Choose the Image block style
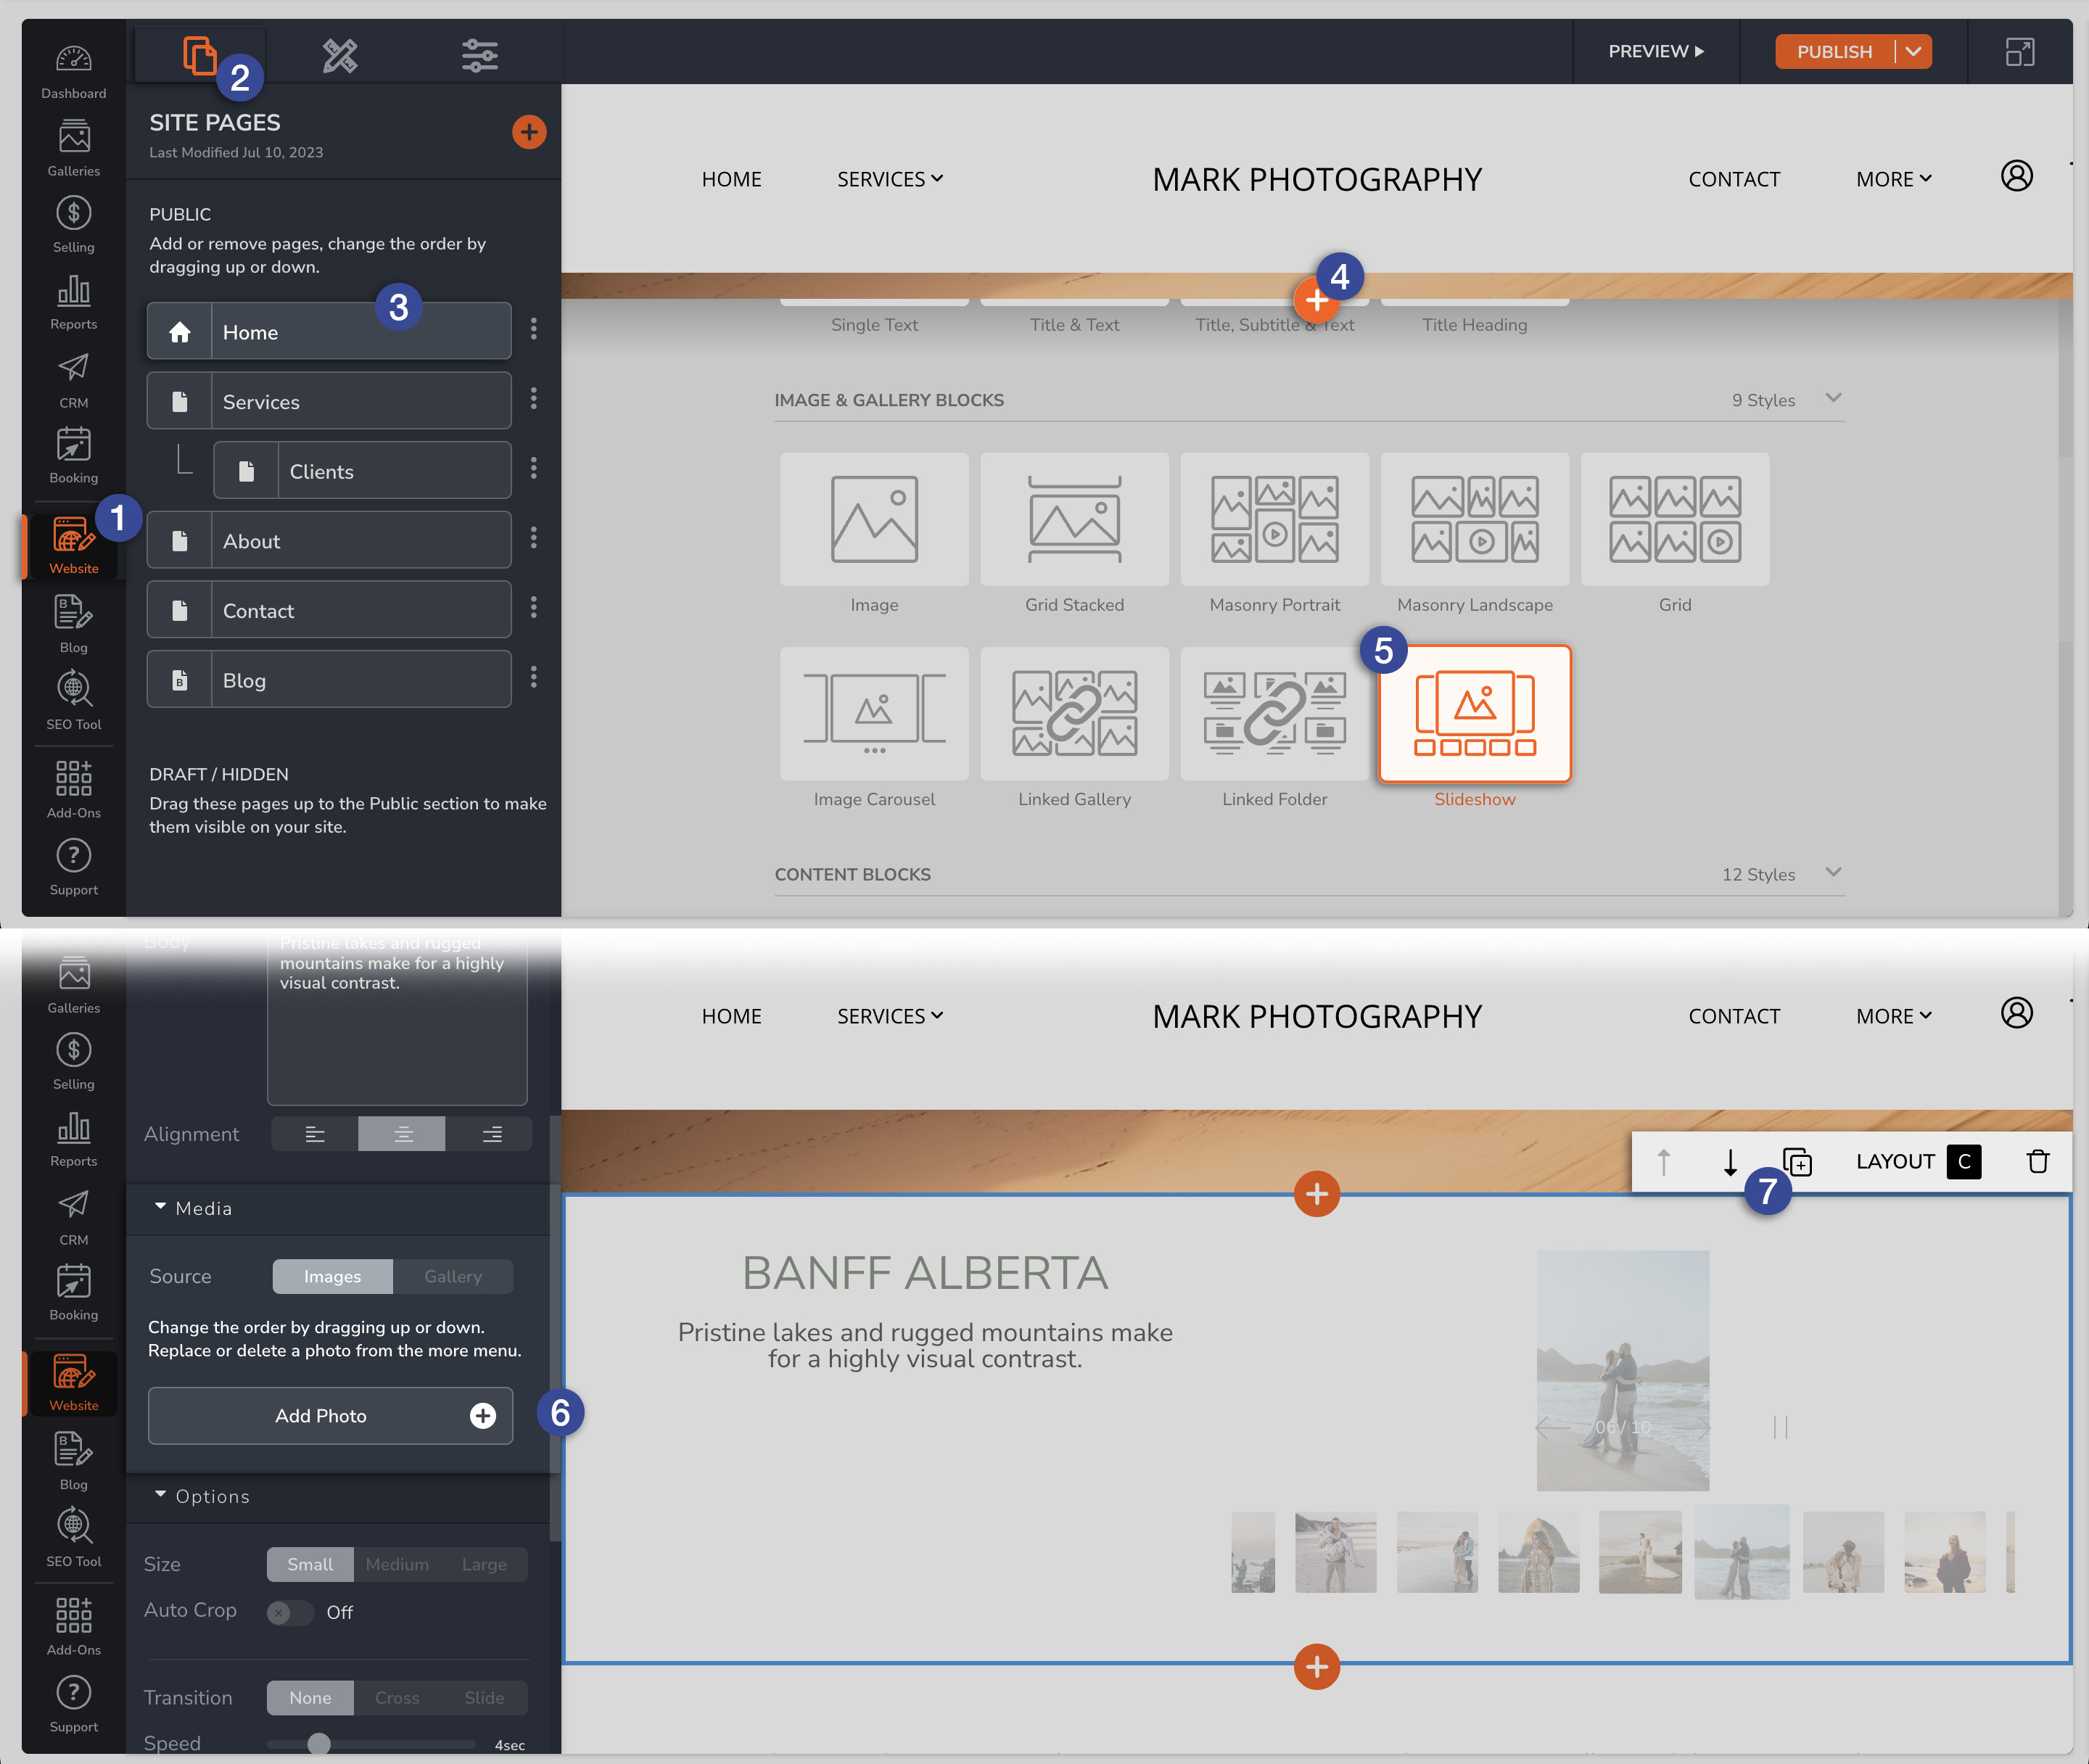 (x=874, y=519)
